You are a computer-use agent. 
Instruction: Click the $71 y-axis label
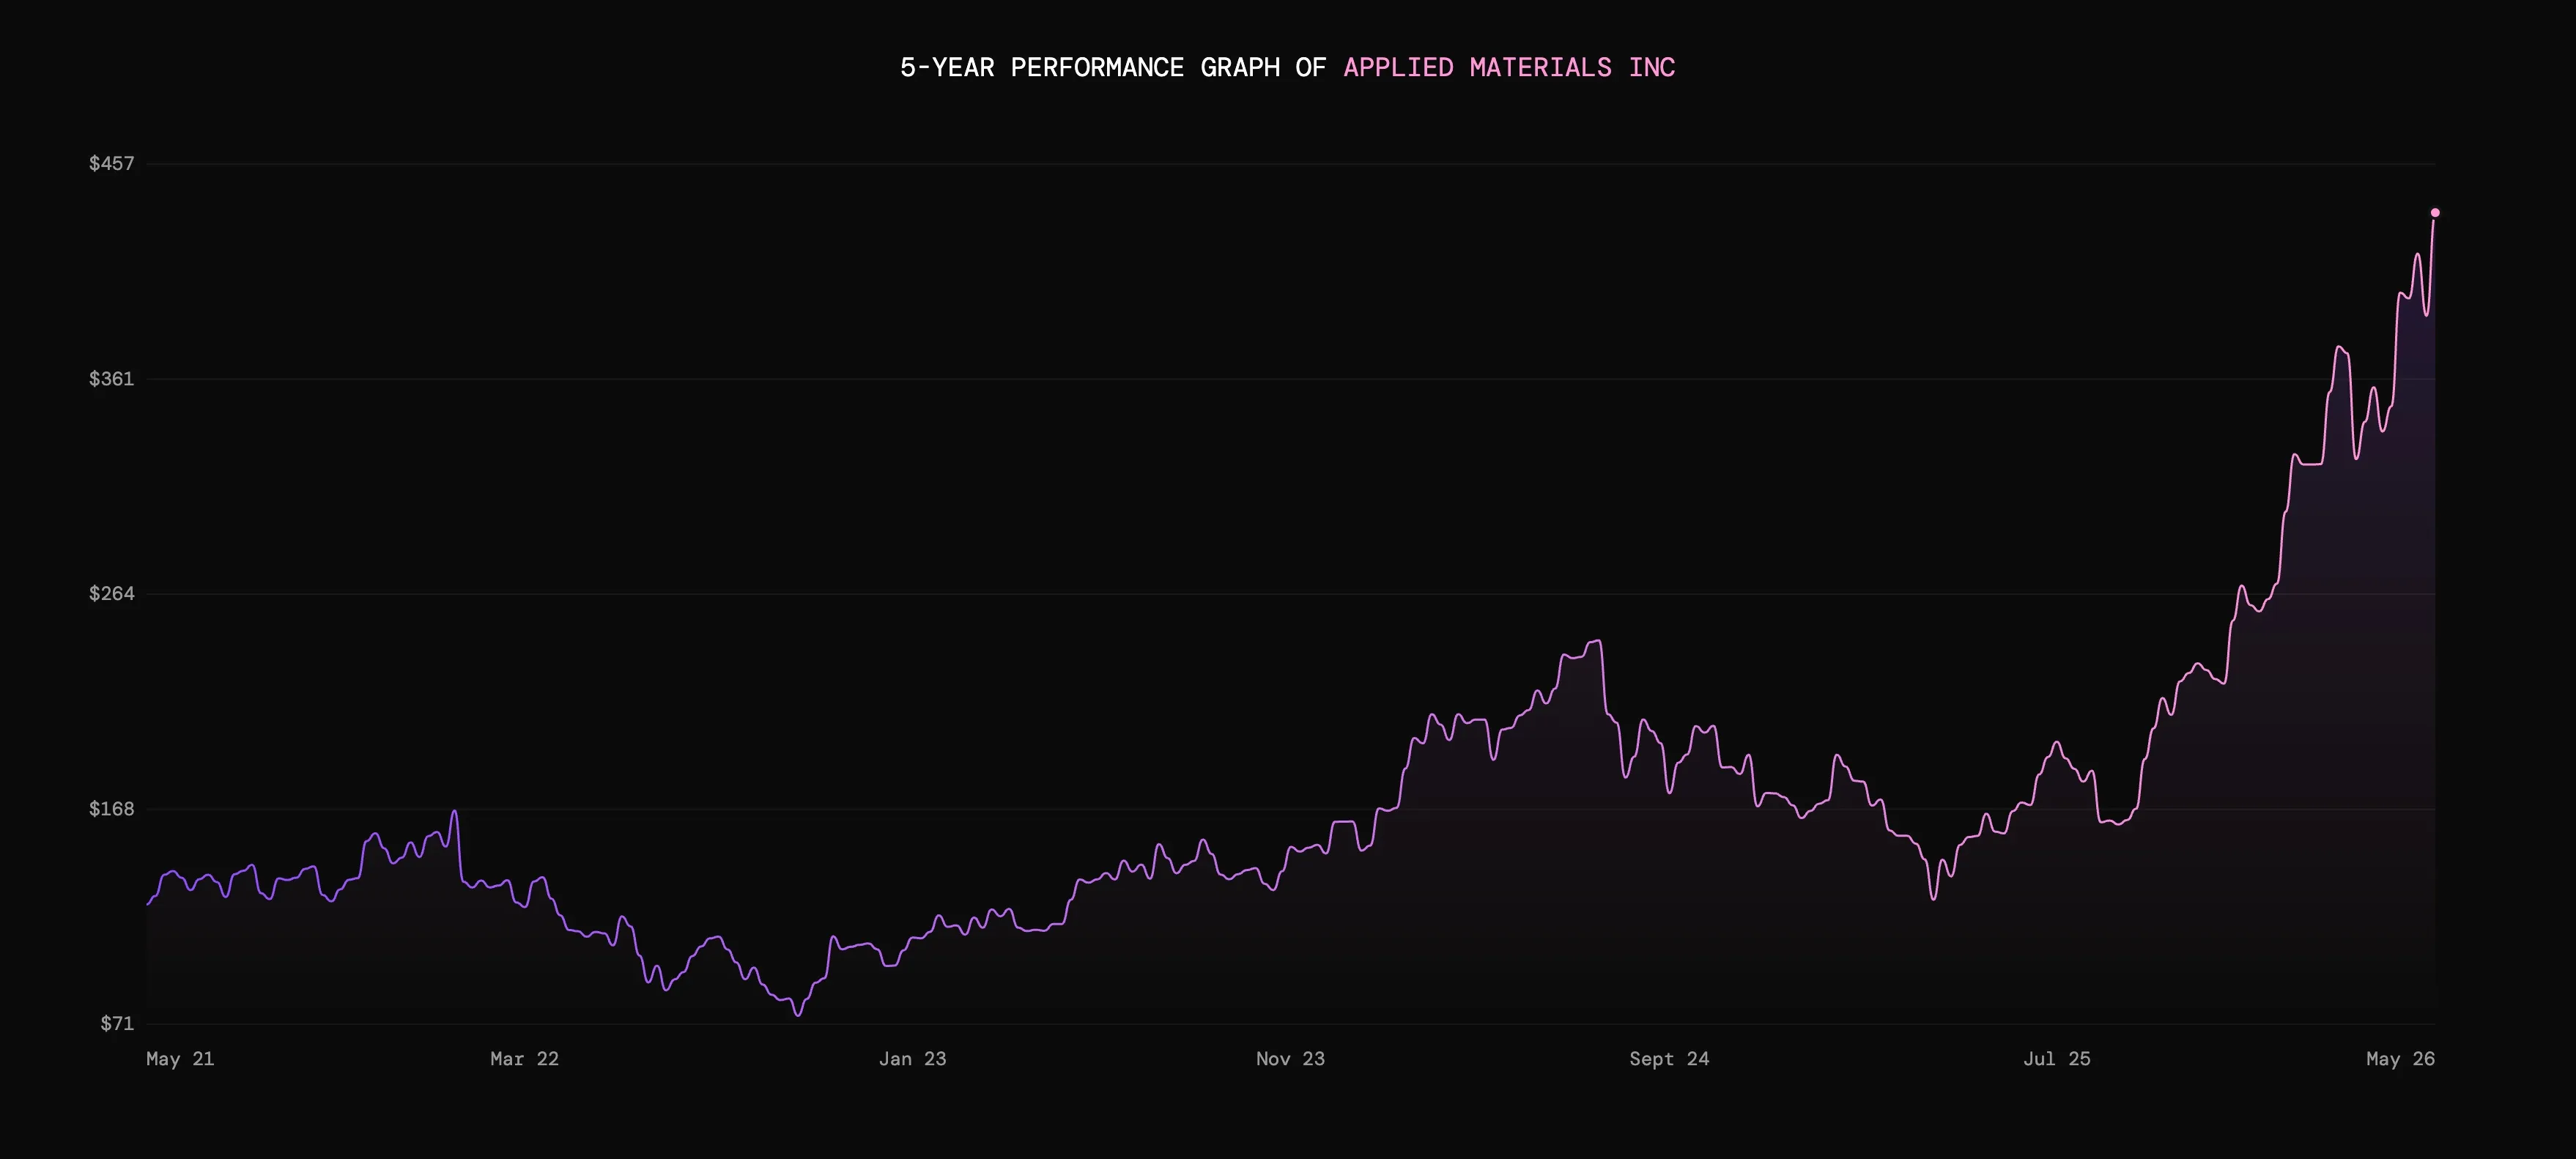[x=117, y=1023]
